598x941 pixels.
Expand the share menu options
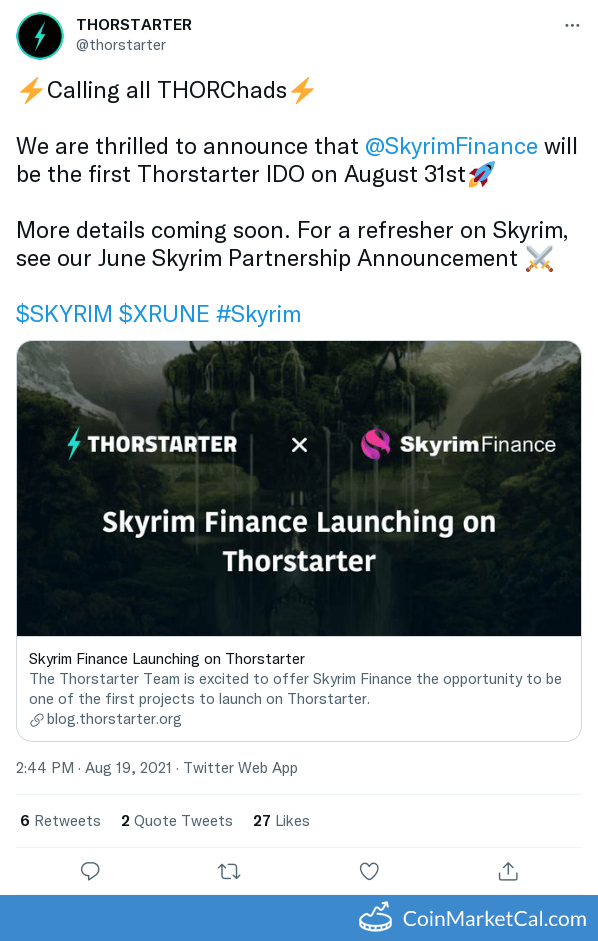click(x=508, y=871)
